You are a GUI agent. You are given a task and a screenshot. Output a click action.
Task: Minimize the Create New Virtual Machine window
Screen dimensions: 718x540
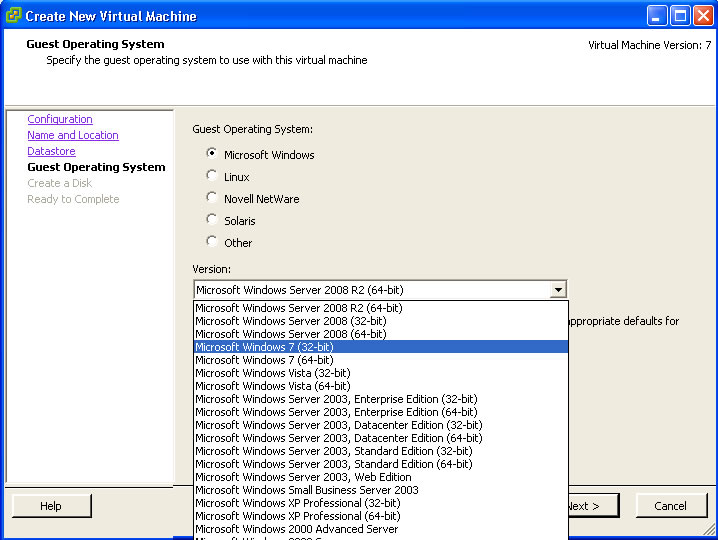tap(657, 16)
